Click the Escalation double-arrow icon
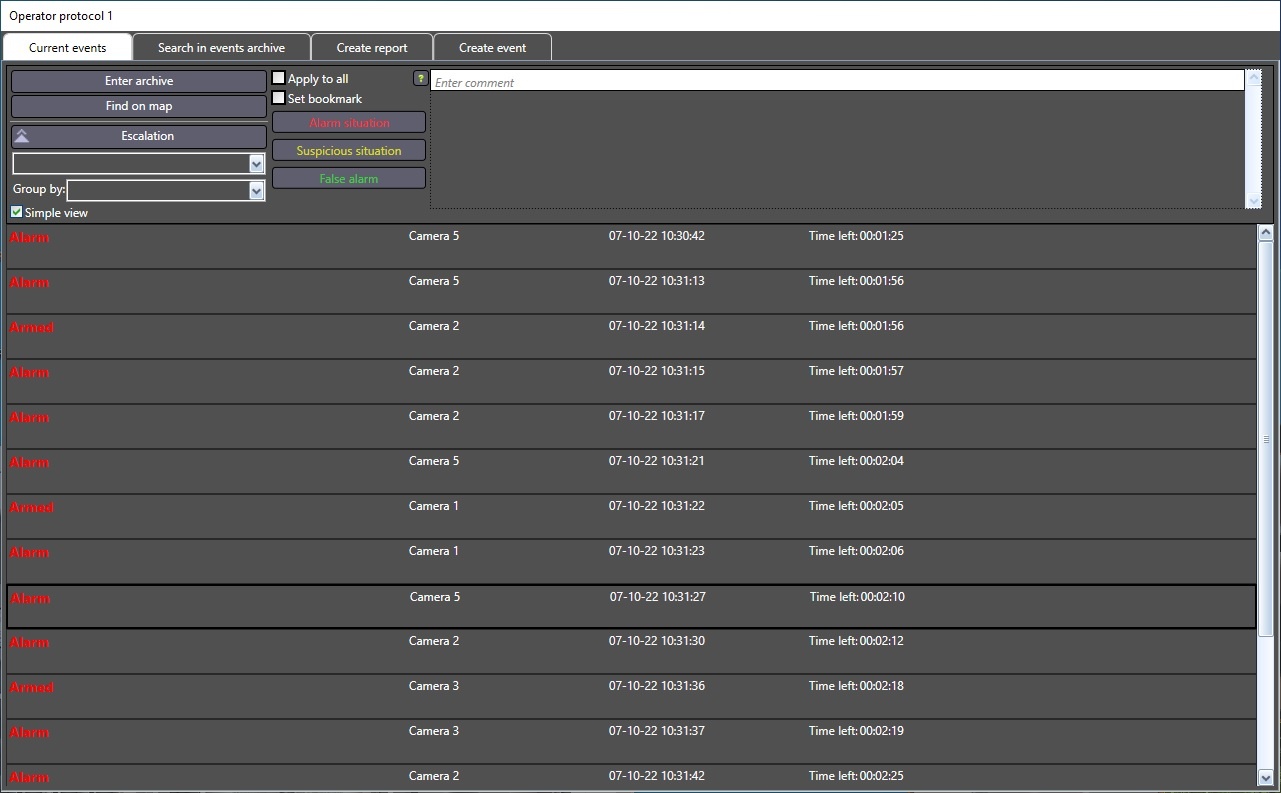Viewport: 1281px width, 793px height. (x=22, y=137)
